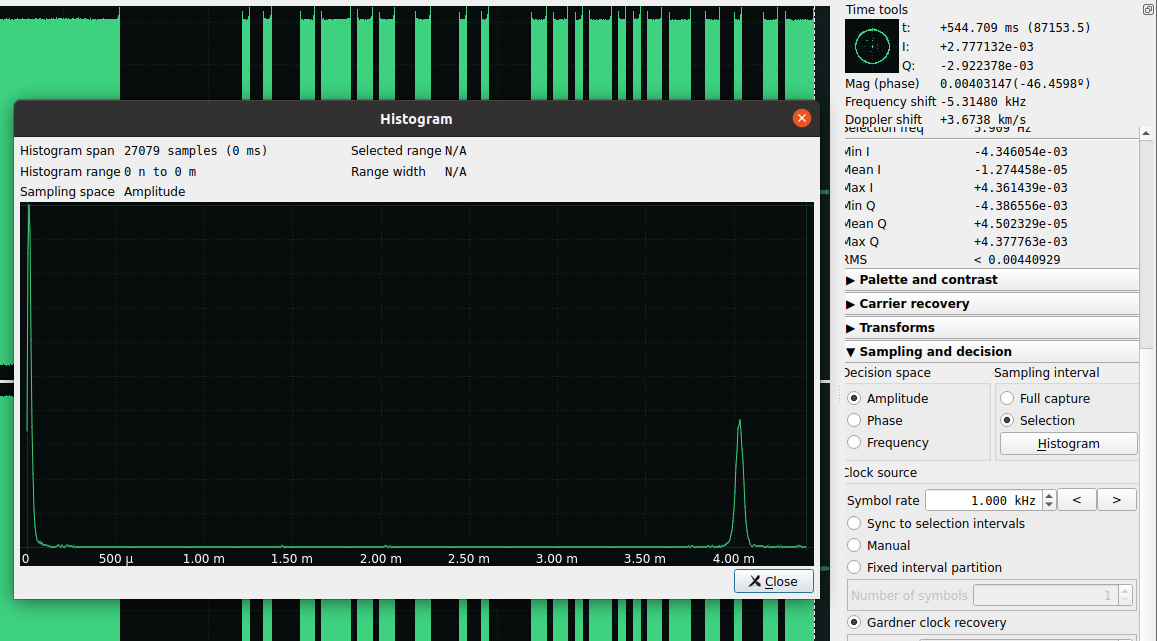Expand the Carrier recovery section
Screen dimensions: 1157x641
(x=913, y=304)
